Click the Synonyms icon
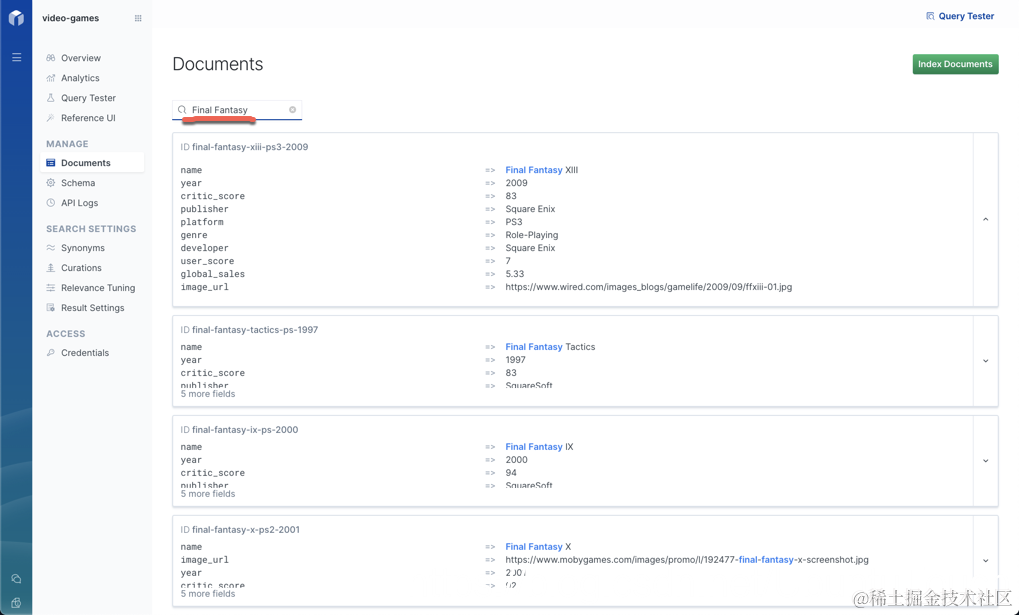The image size is (1019, 615). (x=51, y=248)
